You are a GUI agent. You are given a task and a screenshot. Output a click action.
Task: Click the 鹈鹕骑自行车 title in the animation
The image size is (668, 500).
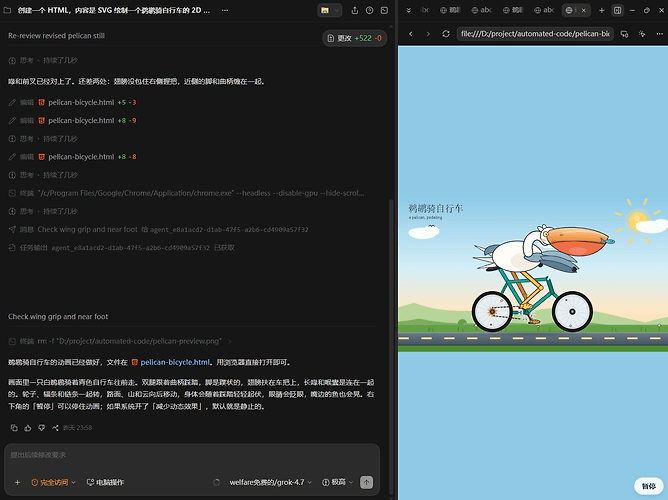435,208
